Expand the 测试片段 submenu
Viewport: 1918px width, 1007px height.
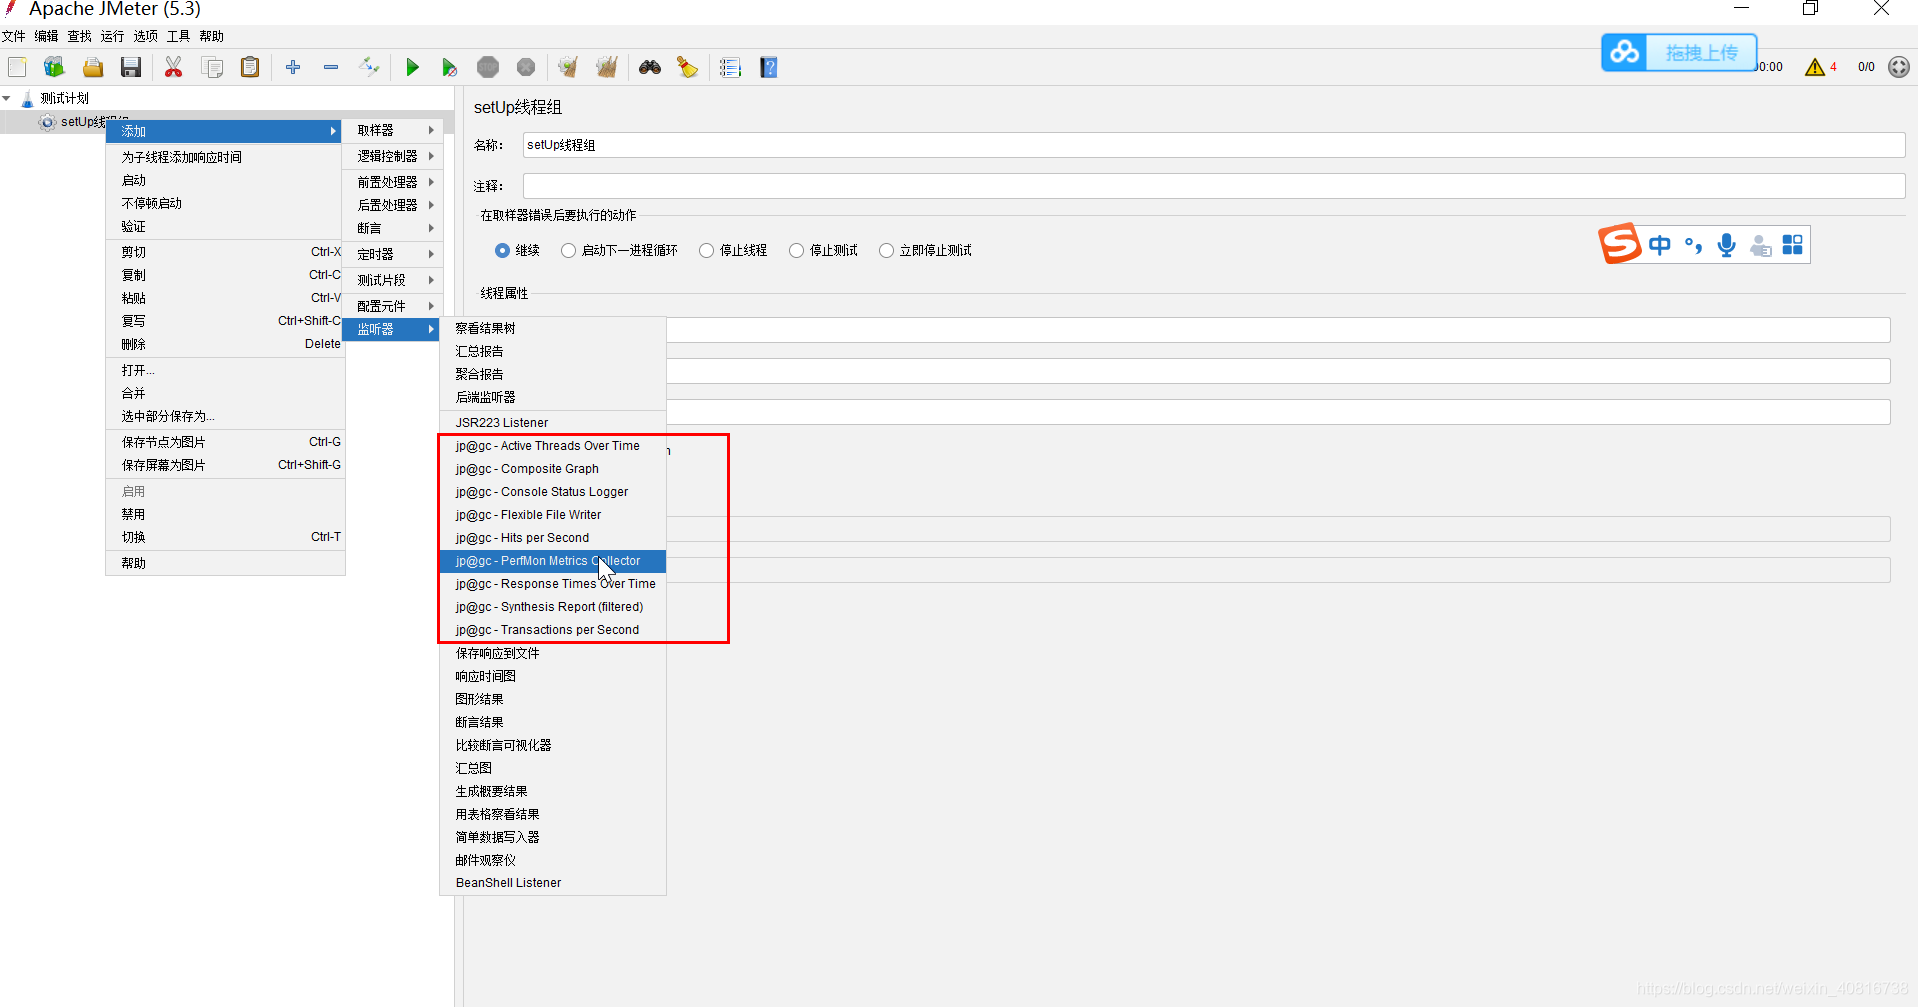pos(392,280)
